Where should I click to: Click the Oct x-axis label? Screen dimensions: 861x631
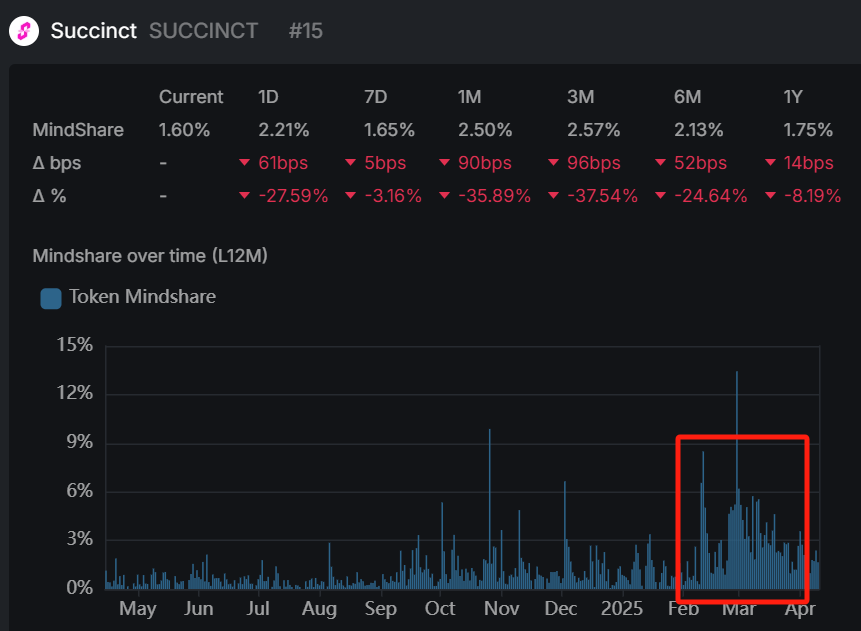tap(440, 608)
